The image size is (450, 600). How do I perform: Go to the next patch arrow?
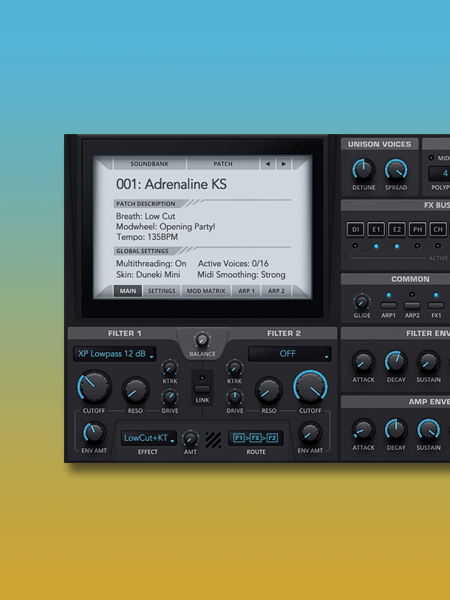click(x=284, y=164)
